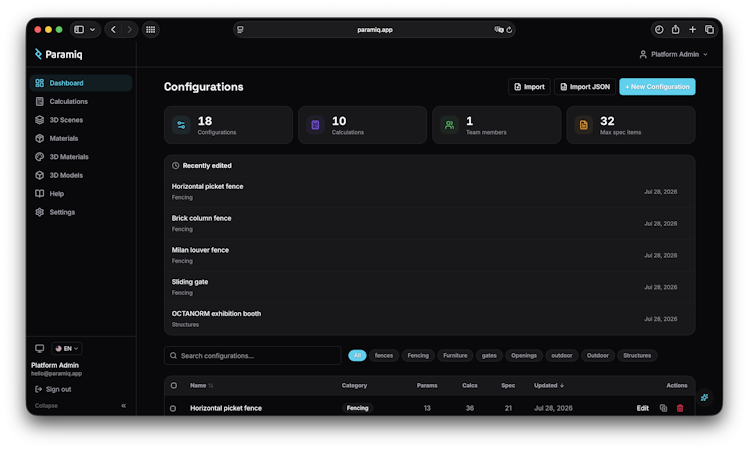This screenshot has height=450, width=749.
Task: Click the page settings icon in address bar
Action: pyautogui.click(x=240, y=30)
